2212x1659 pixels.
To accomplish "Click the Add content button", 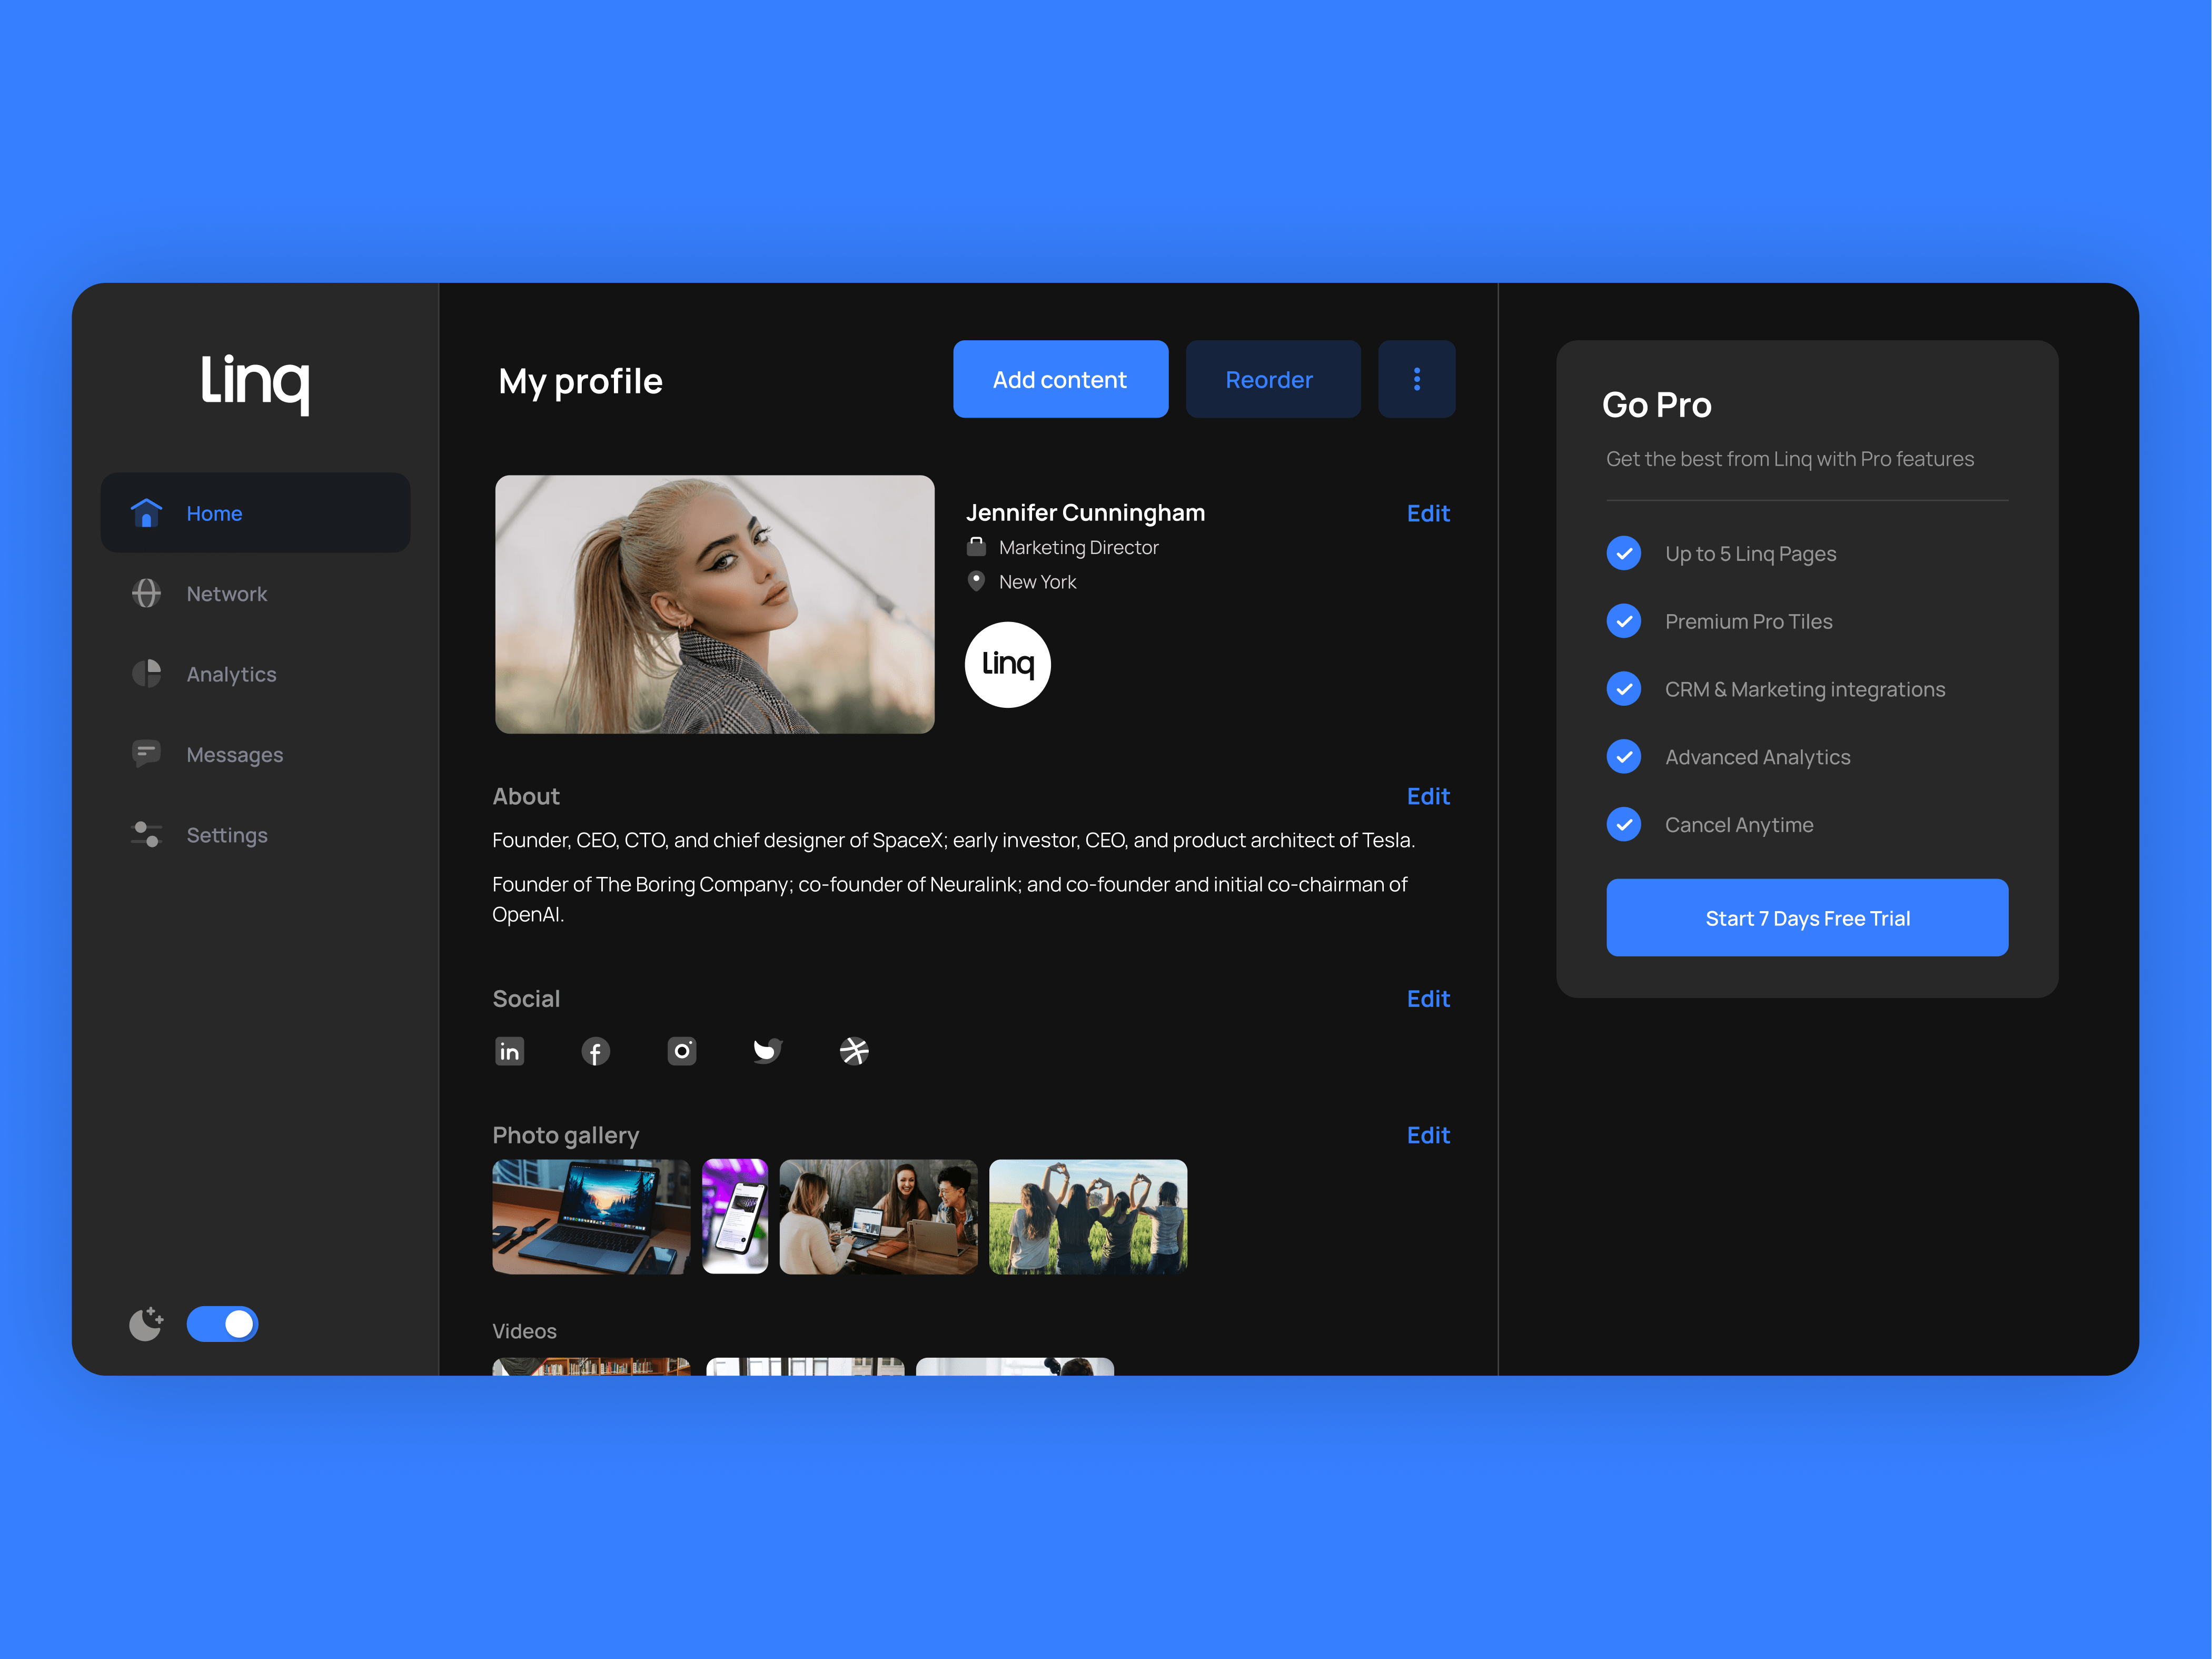I will (x=1061, y=379).
